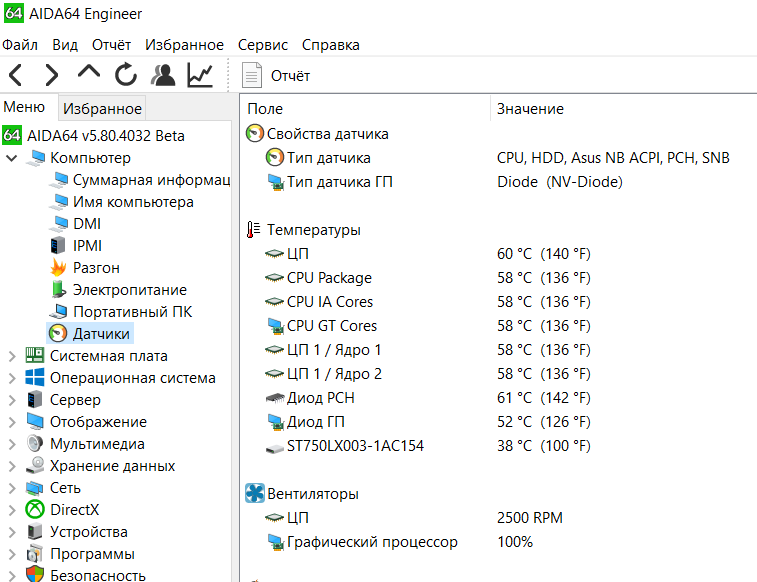The width and height of the screenshot is (757, 582).
Task: Expand the Операционная система node
Action: click(12, 378)
